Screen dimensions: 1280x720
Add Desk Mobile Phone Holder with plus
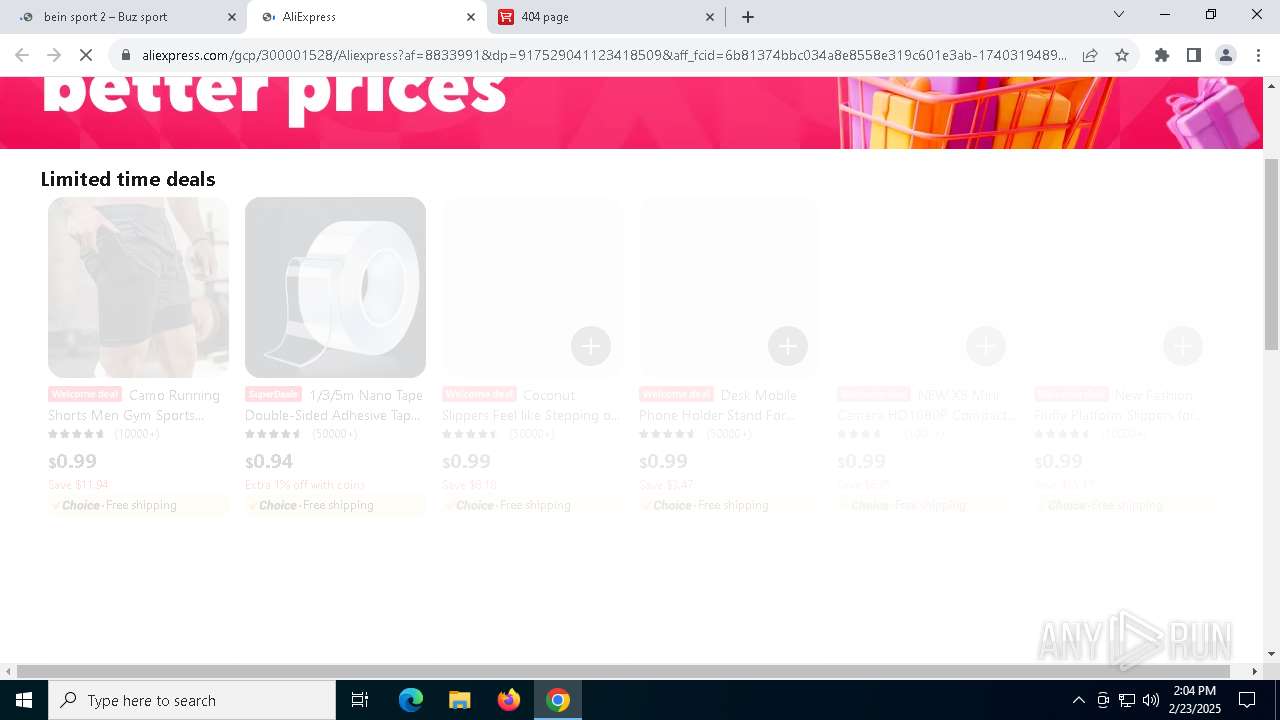788,346
